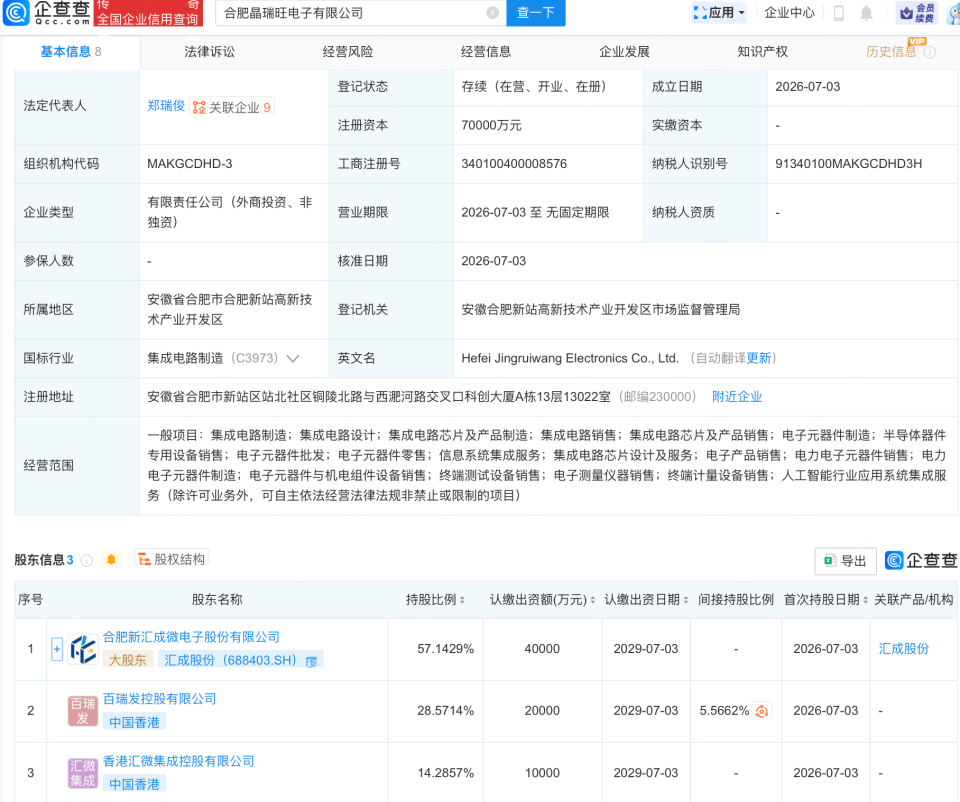960x802 pixels.
Task: Click the 合肥新汇成微电子 company logo
Action: pyautogui.click(x=83, y=649)
